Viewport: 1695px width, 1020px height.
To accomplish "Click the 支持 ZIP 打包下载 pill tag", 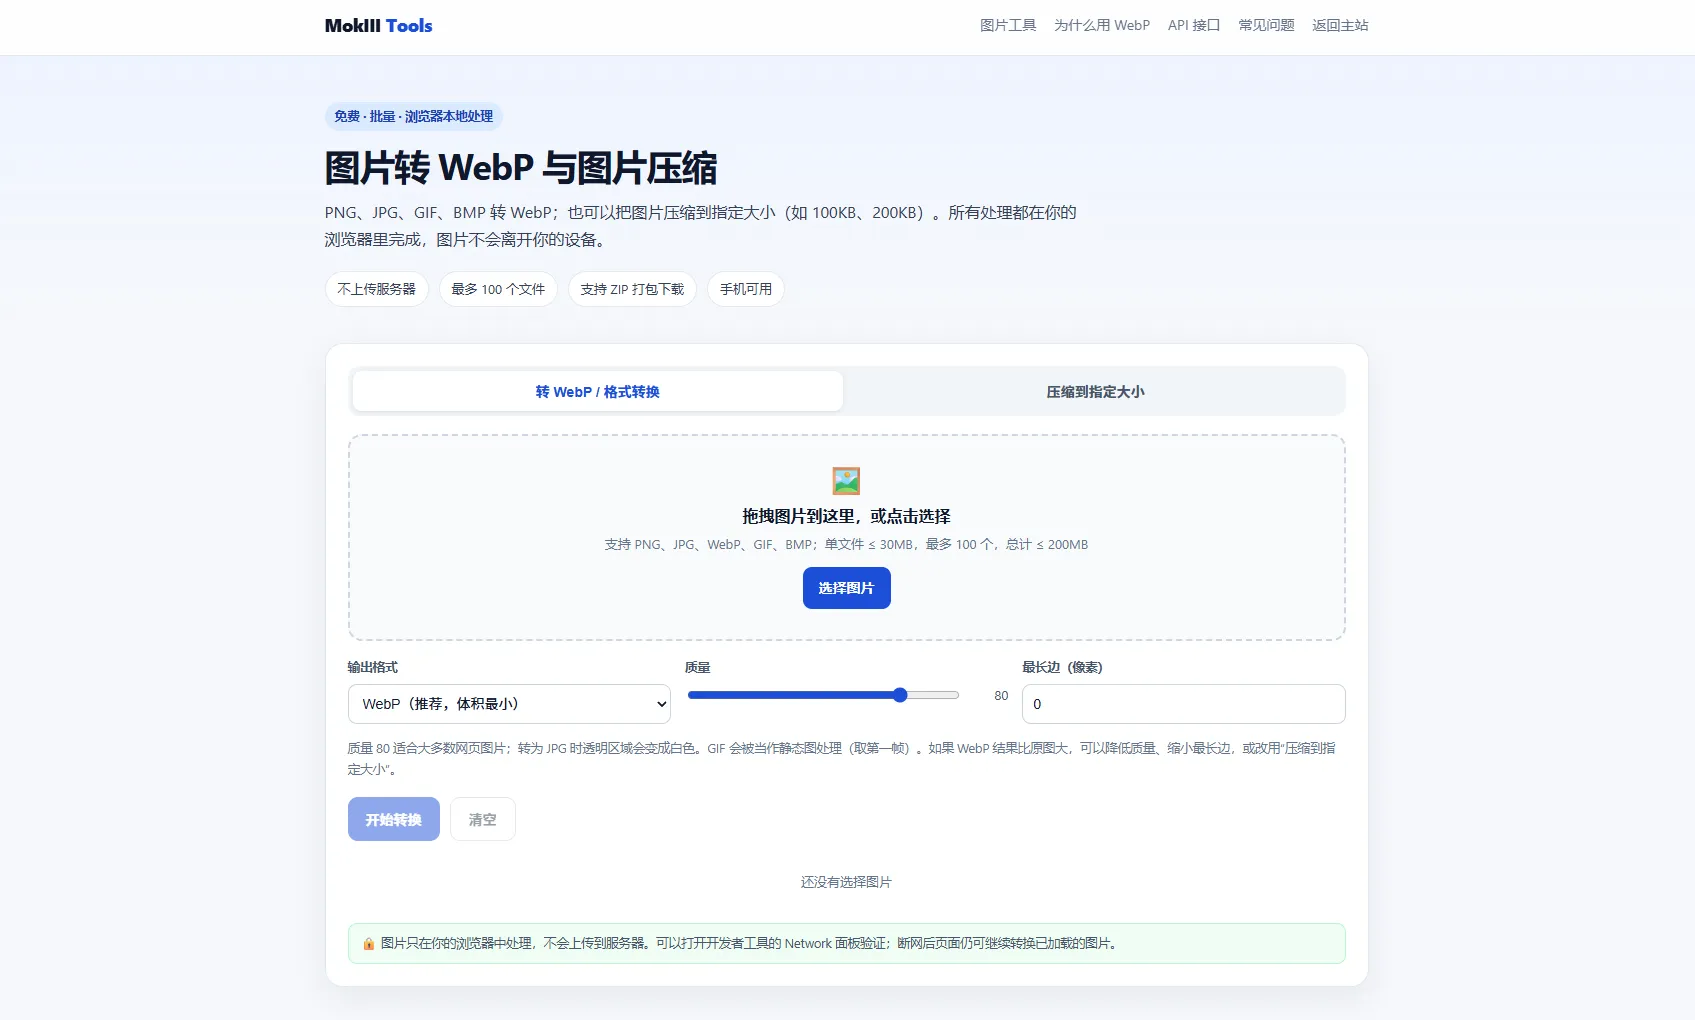I will point(632,289).
